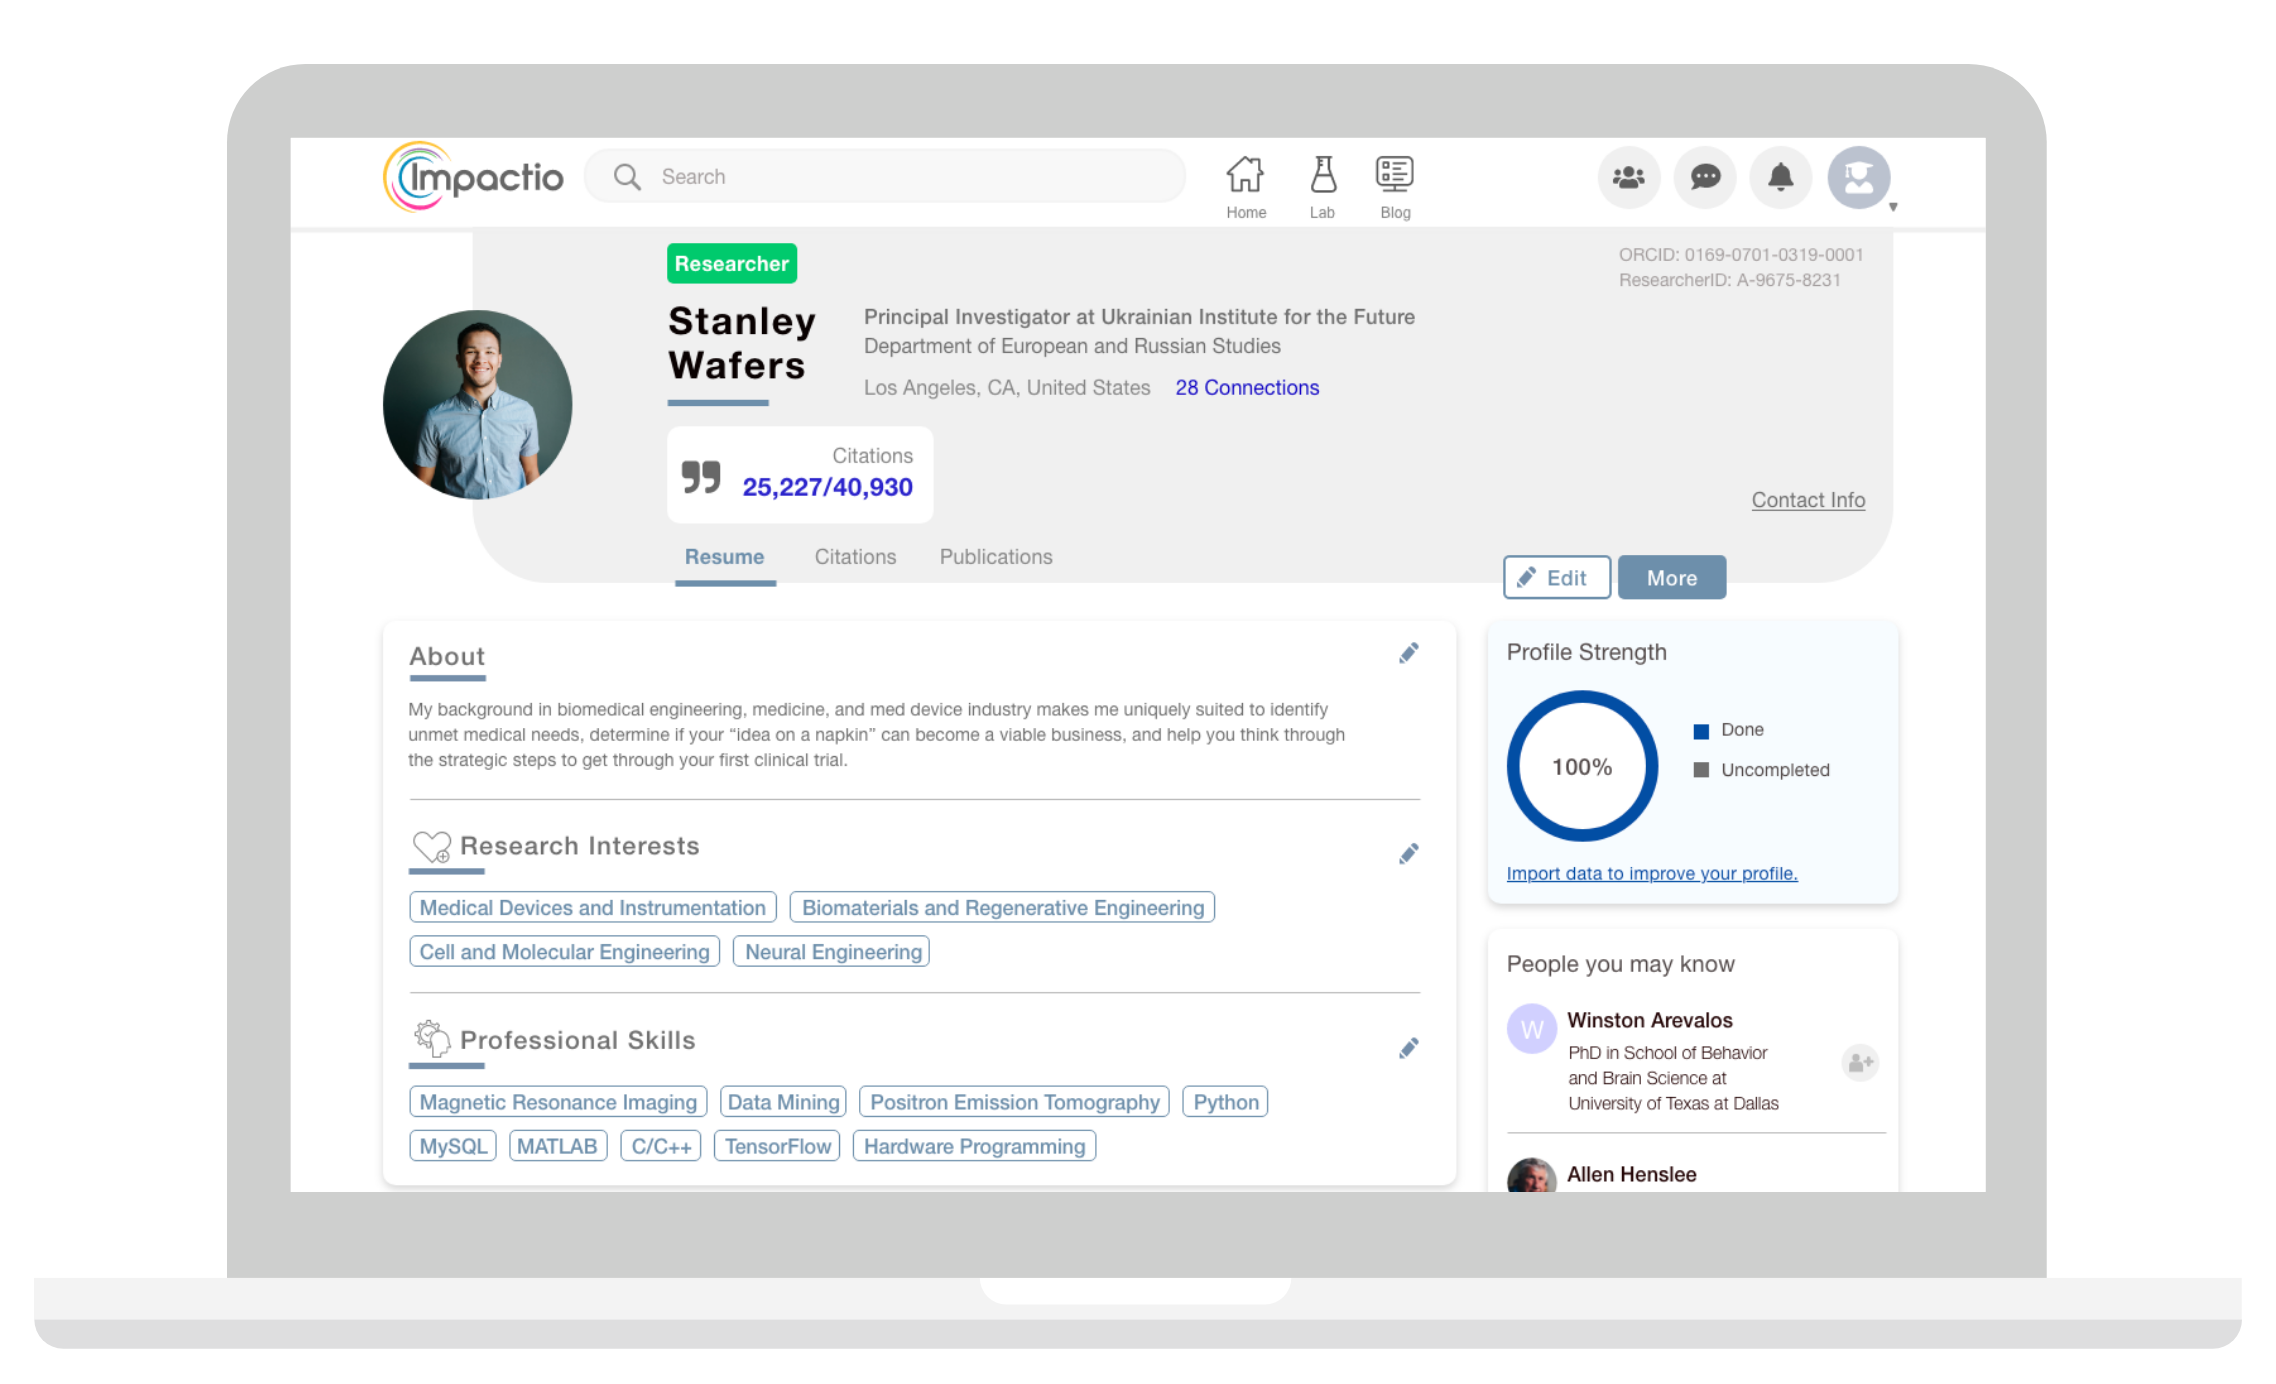Open Winston Arevalos name link

1650,1020
